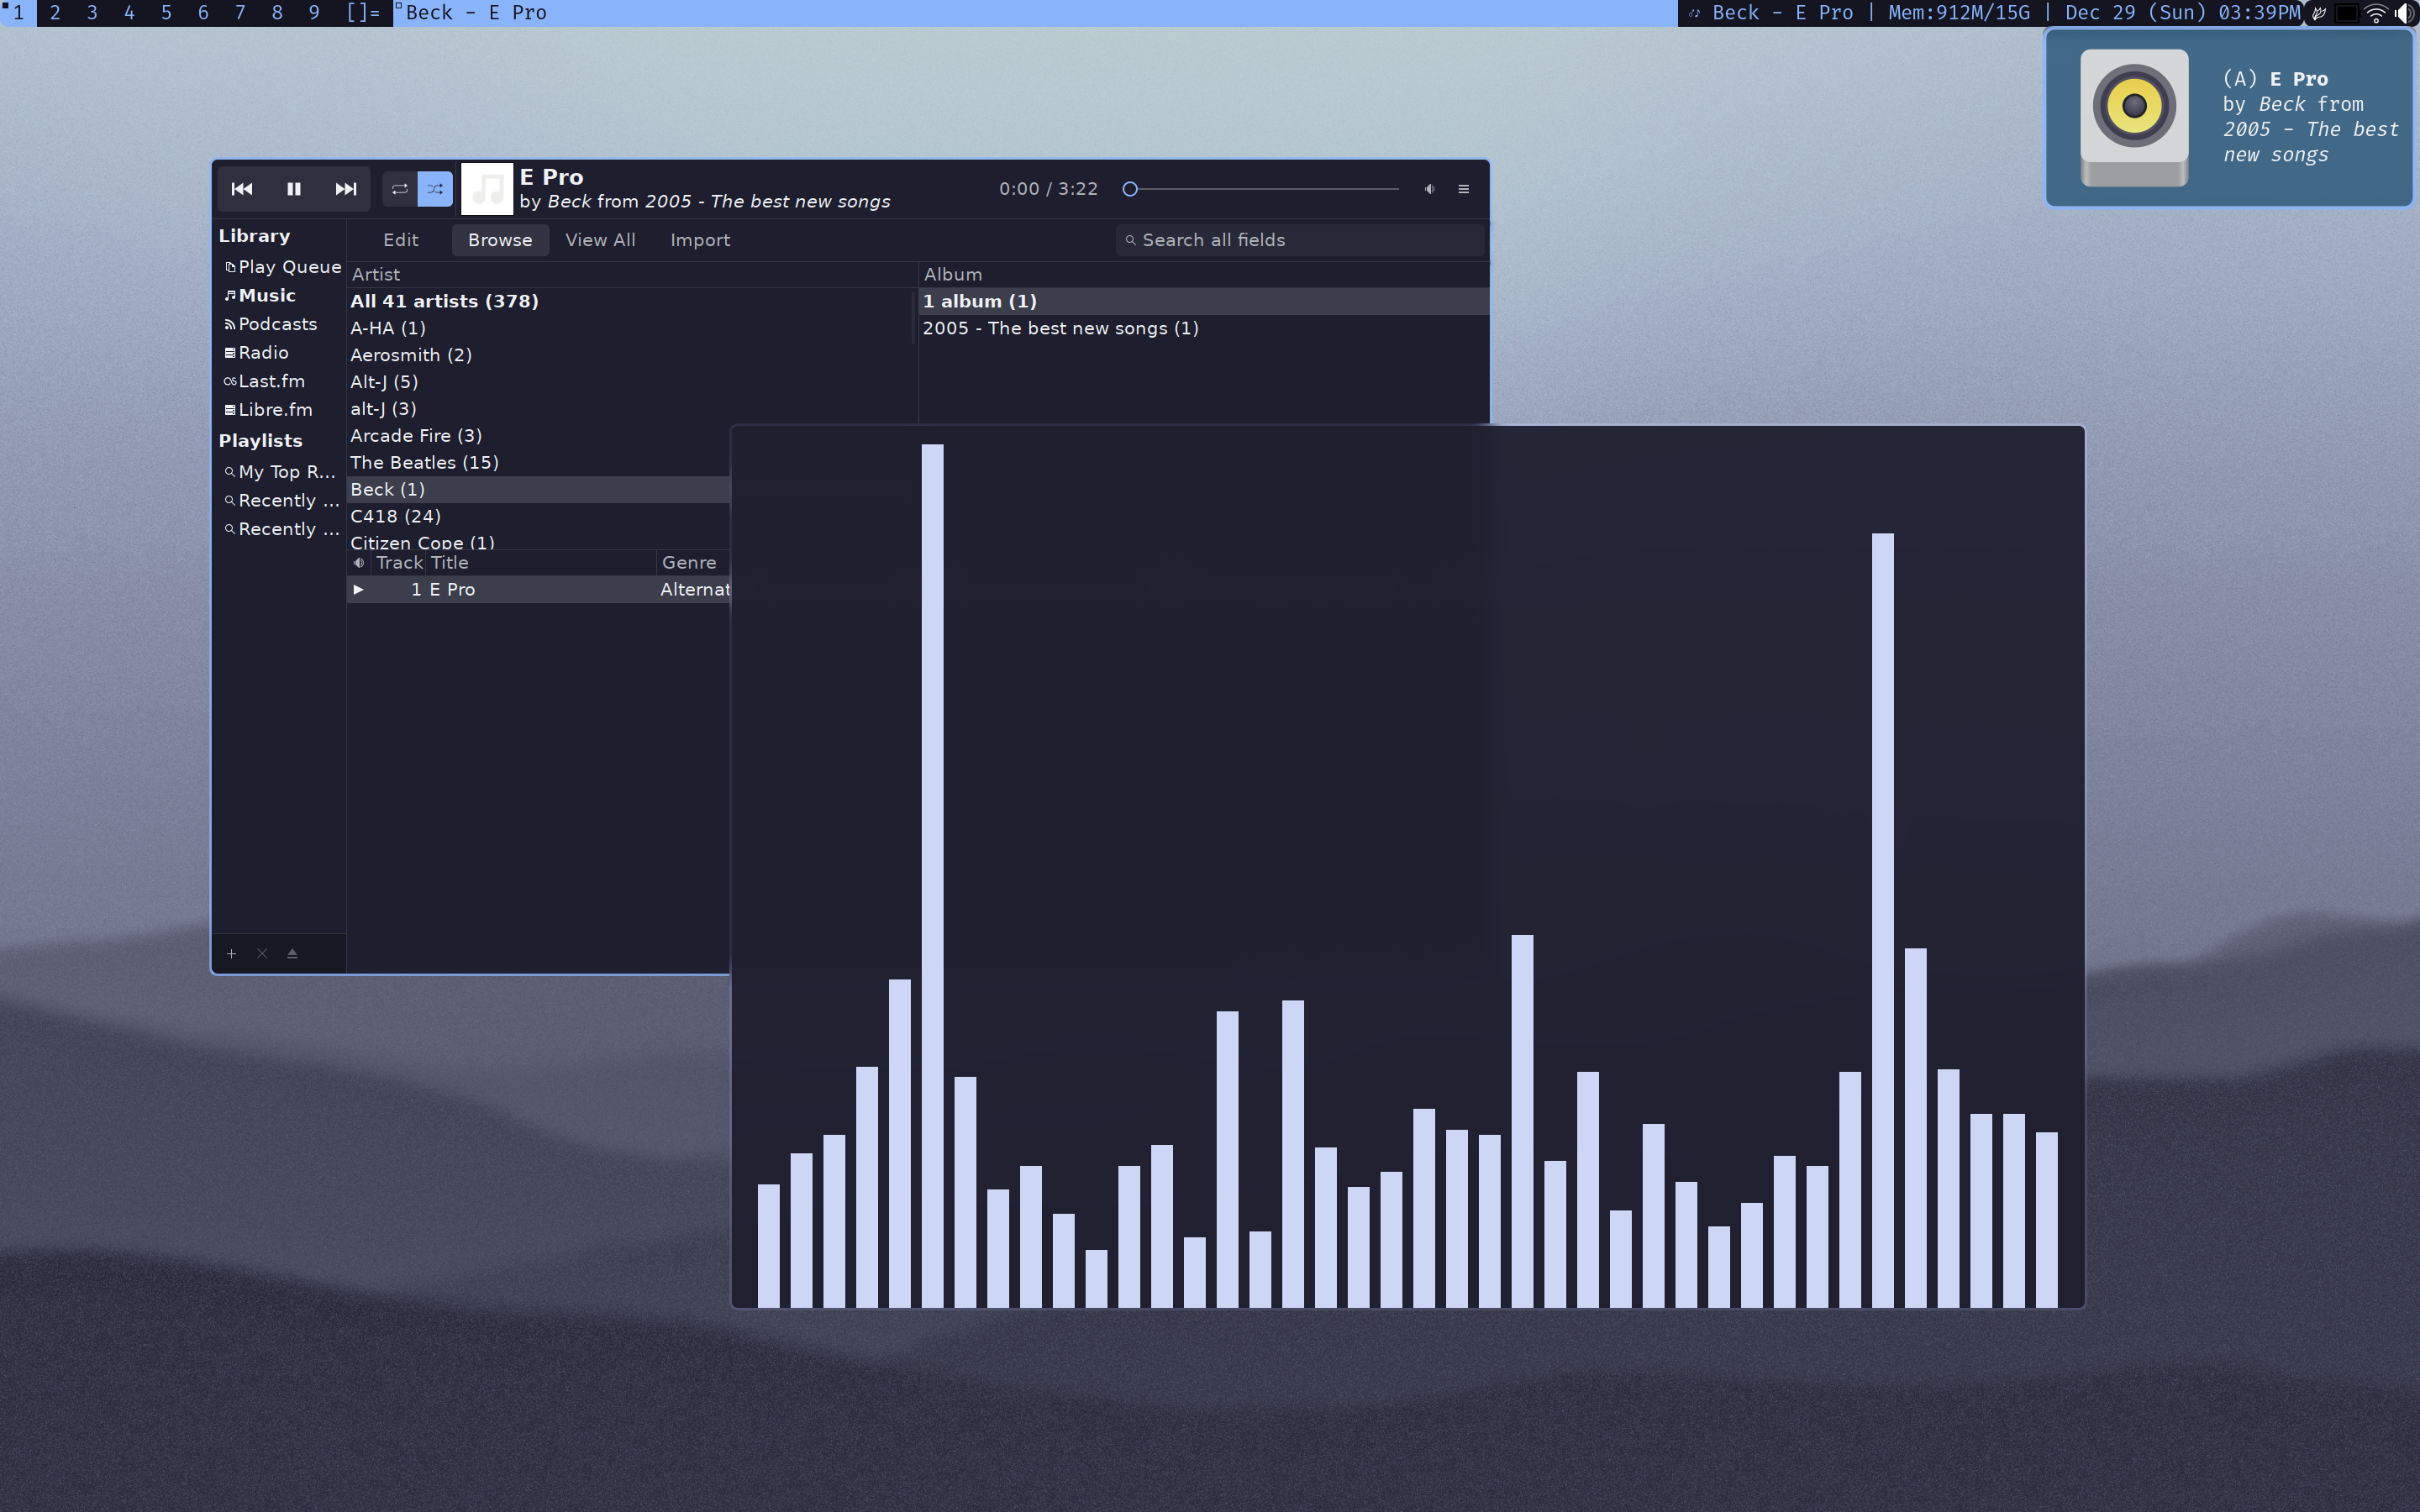Image resolution: width=2420 pixels, height=1512 pixels.
Task: Click the system volume tray icon
Action: [x=2406, y=13]
